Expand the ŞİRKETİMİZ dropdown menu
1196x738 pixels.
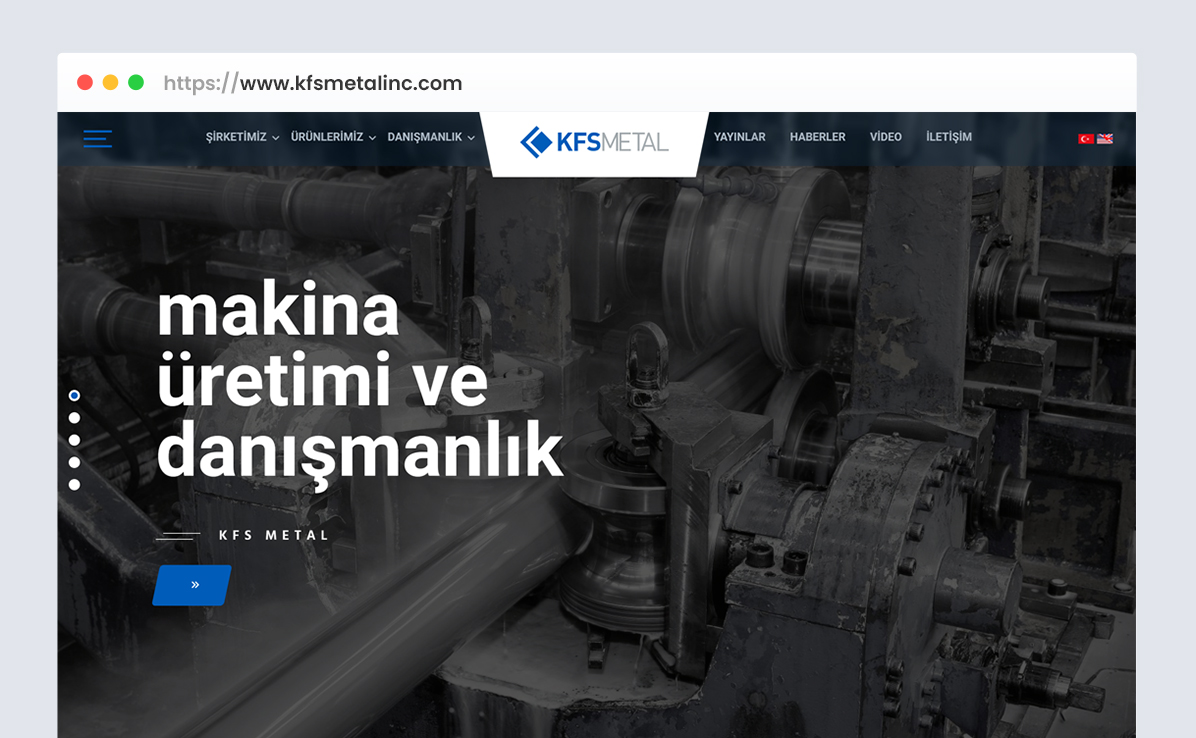pyautogui.click(x=242, y=137)
